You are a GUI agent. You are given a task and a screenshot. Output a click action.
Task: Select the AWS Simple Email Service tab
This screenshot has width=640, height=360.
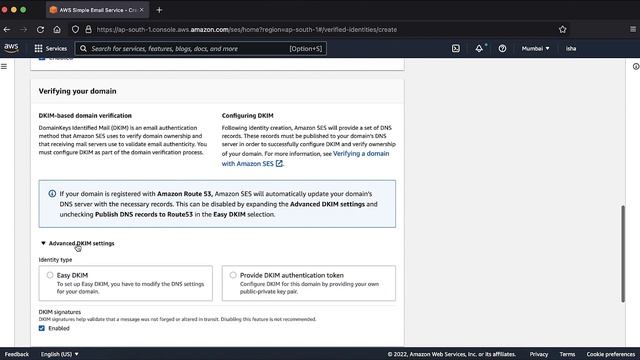tap(97, 10)
